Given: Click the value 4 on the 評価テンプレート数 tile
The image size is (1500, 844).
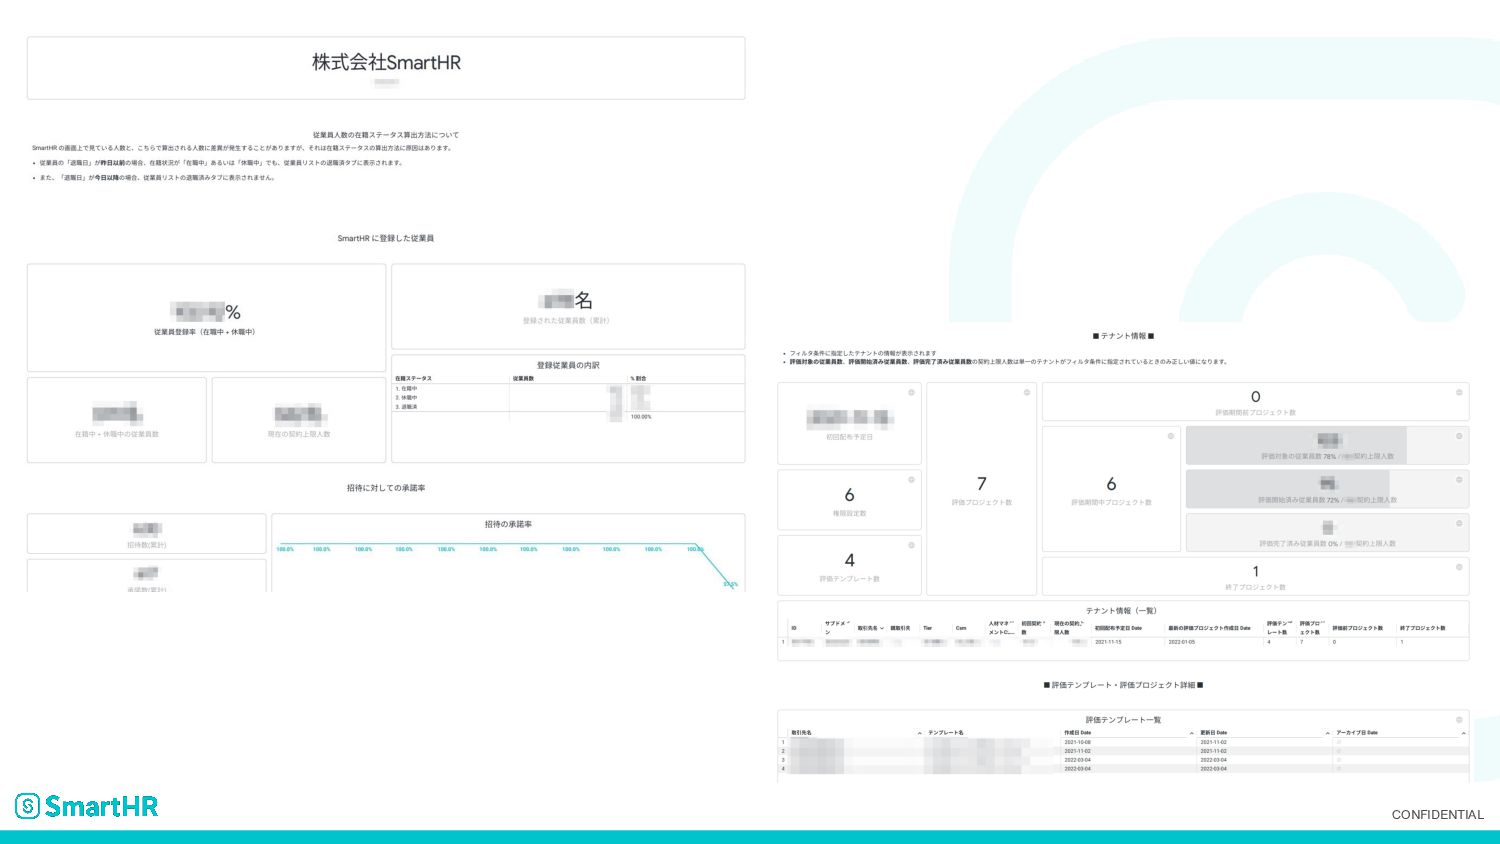Looking at the screenshot, I should [849, 560].
